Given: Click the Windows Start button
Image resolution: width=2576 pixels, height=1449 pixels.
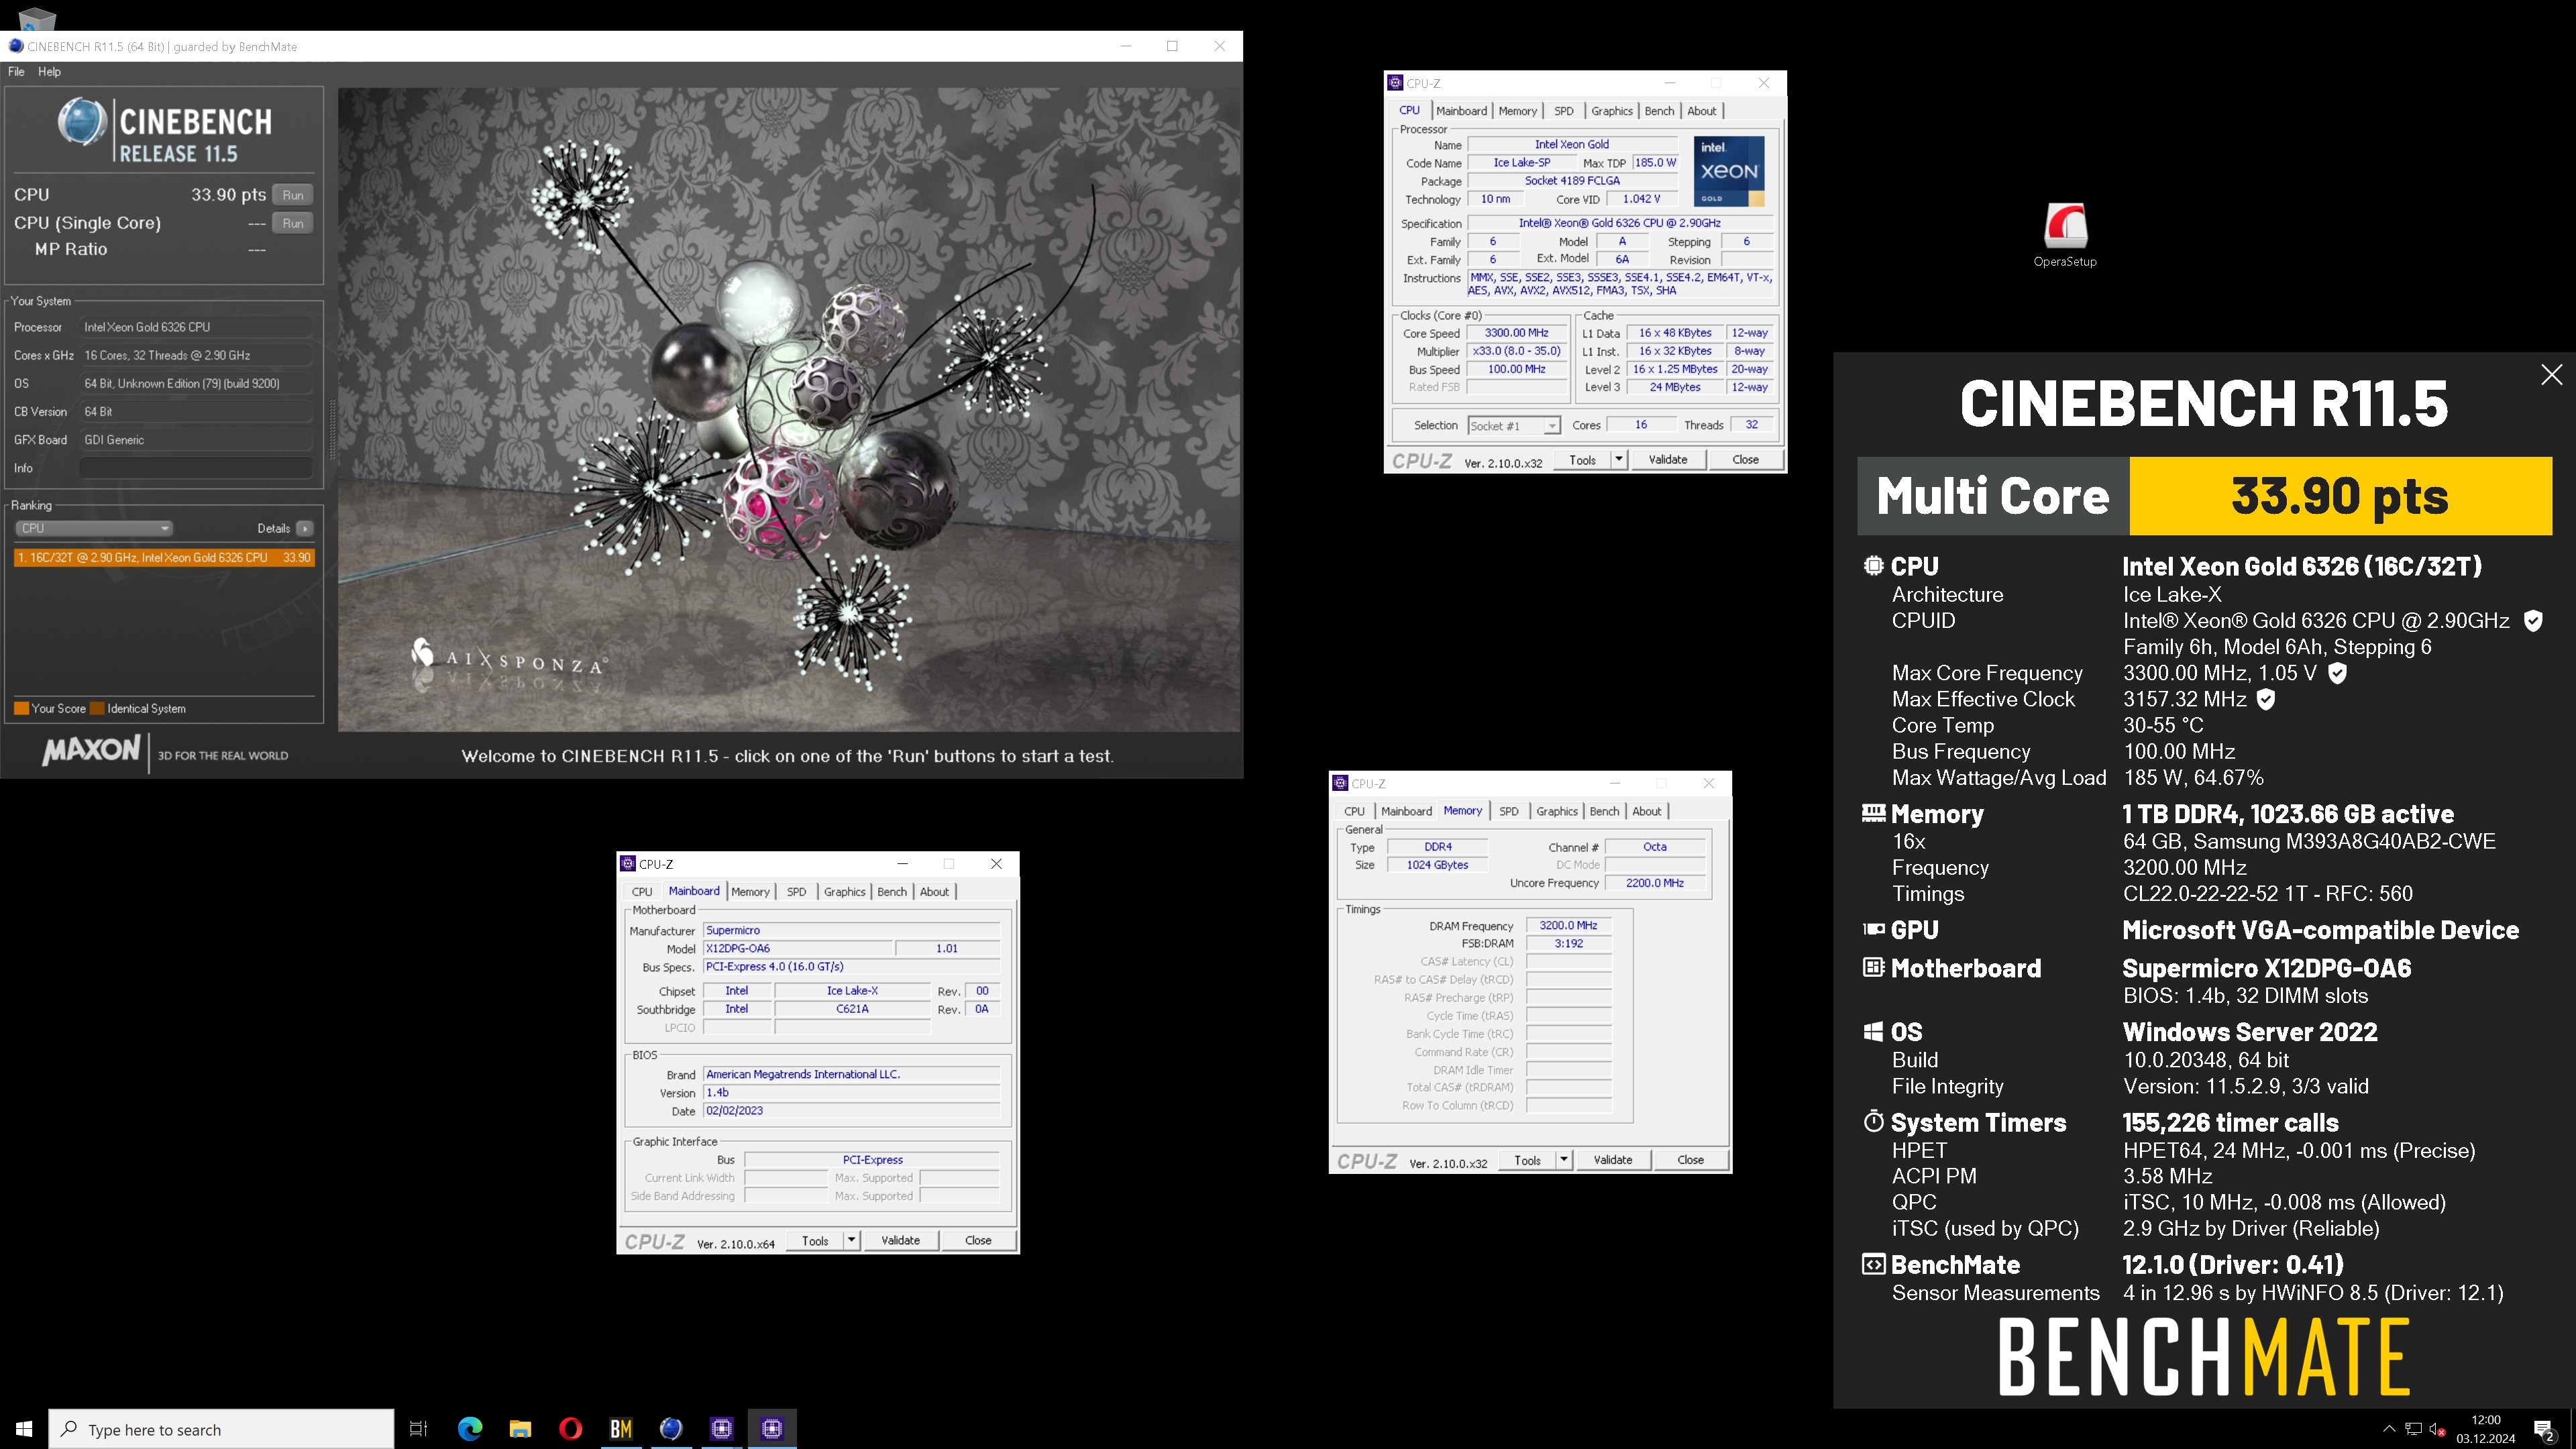Looking at the screenshot, I should tap(24, 1429).
